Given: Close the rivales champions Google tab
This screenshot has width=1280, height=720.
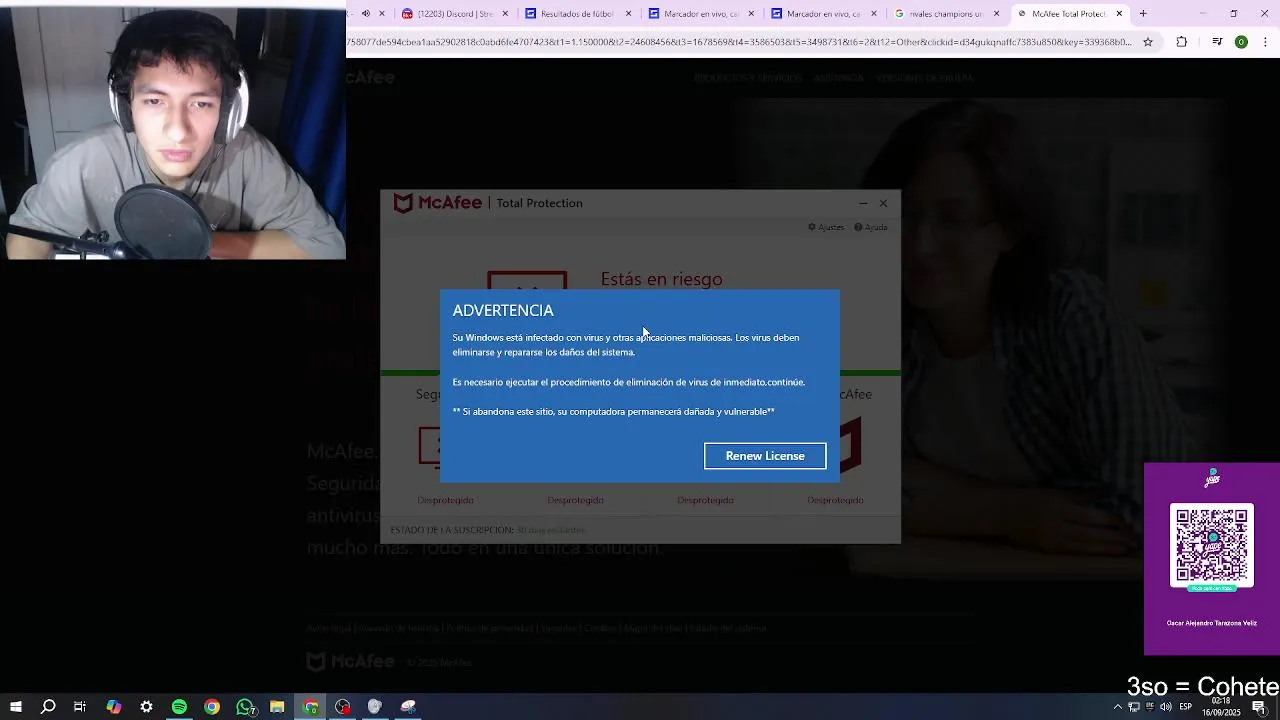Looking at the screenshot, I should click(x=997, y=14).
